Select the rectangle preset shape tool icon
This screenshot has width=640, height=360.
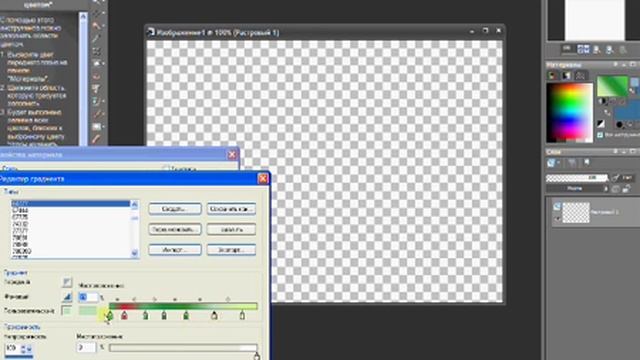pyautogui.click(x=96, y=127)
